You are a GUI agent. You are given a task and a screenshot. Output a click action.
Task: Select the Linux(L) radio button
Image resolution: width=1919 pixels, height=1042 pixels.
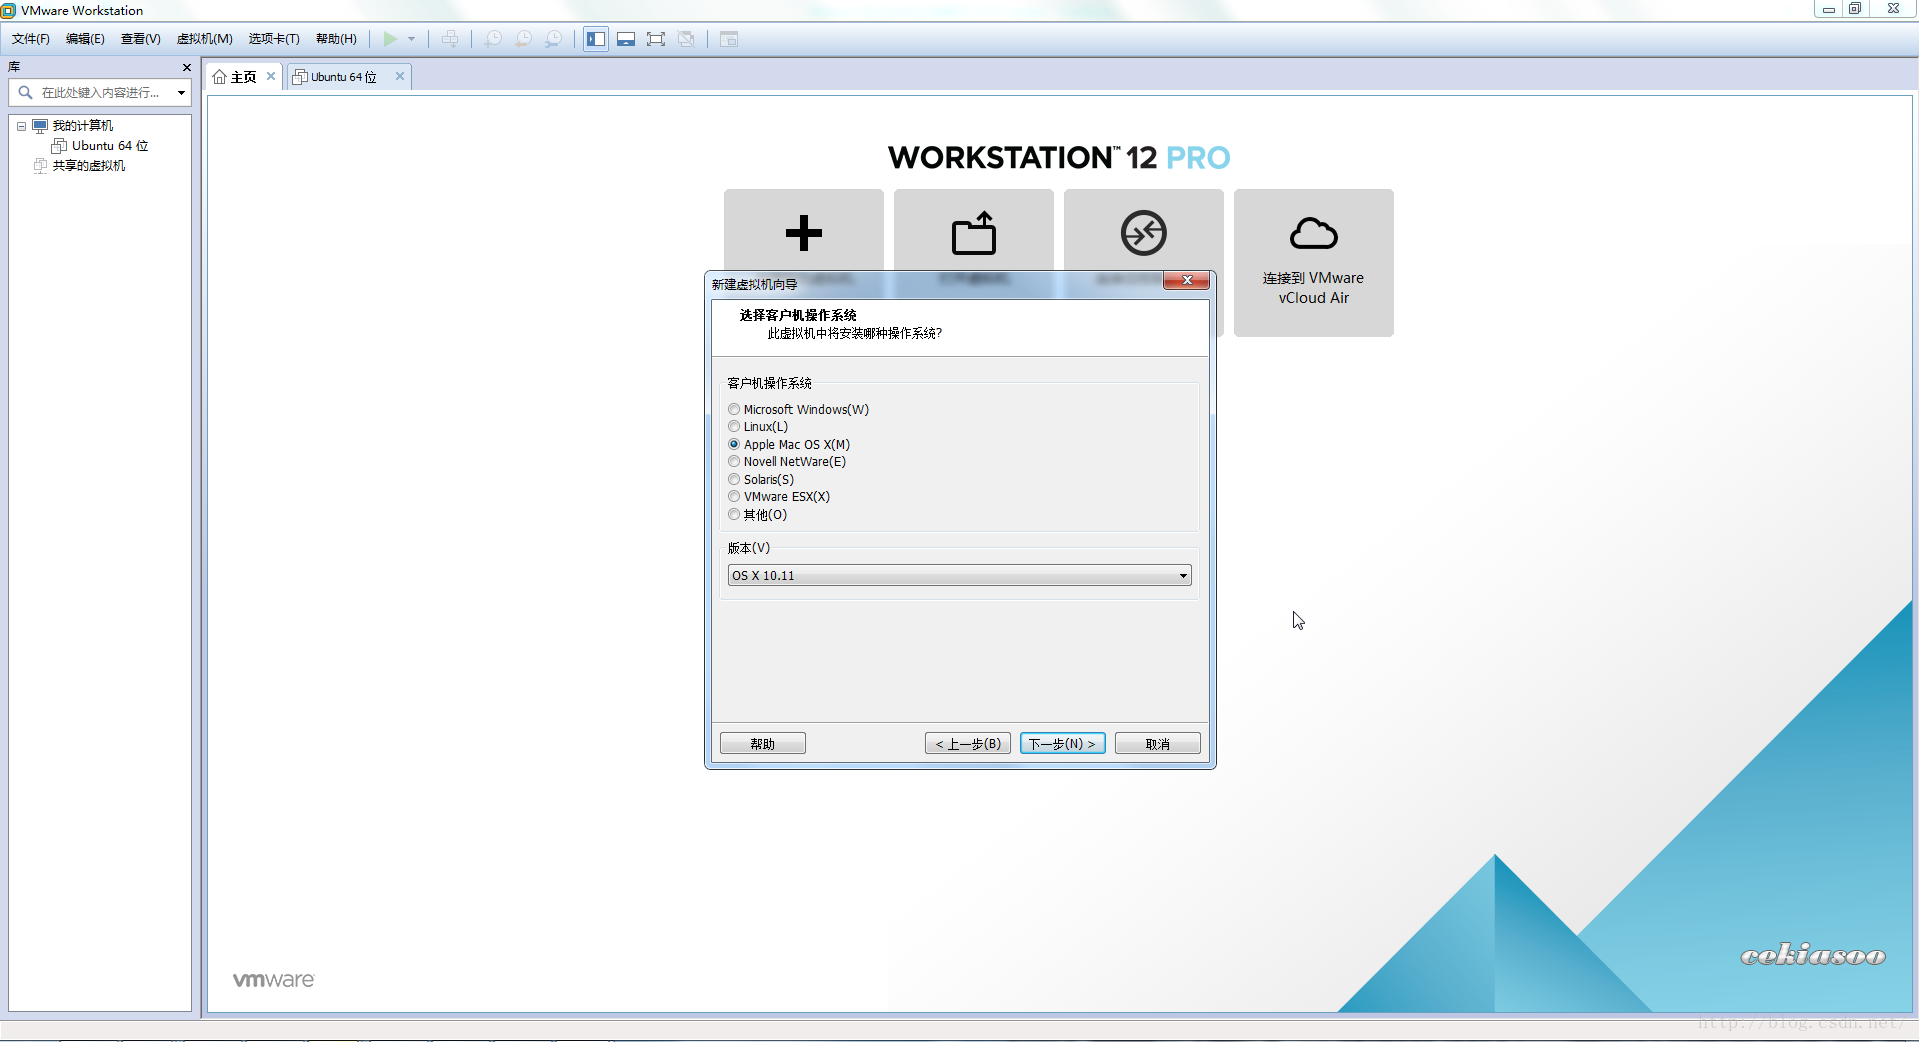734,427
